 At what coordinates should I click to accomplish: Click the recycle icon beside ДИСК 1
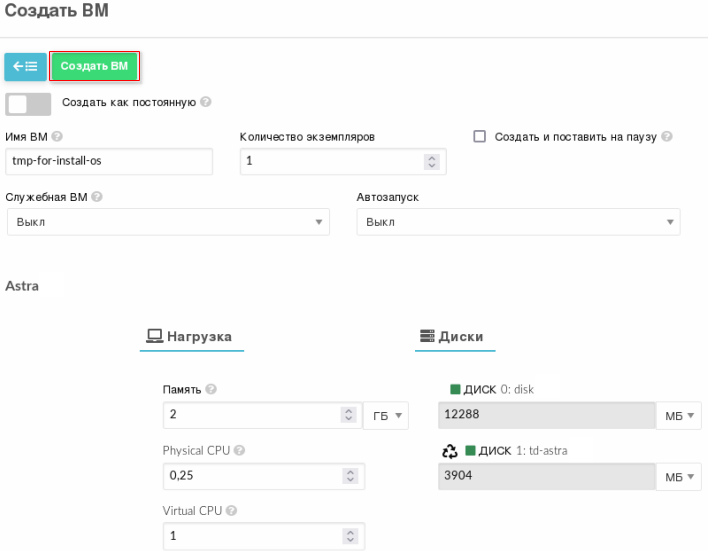coord(449,451)
